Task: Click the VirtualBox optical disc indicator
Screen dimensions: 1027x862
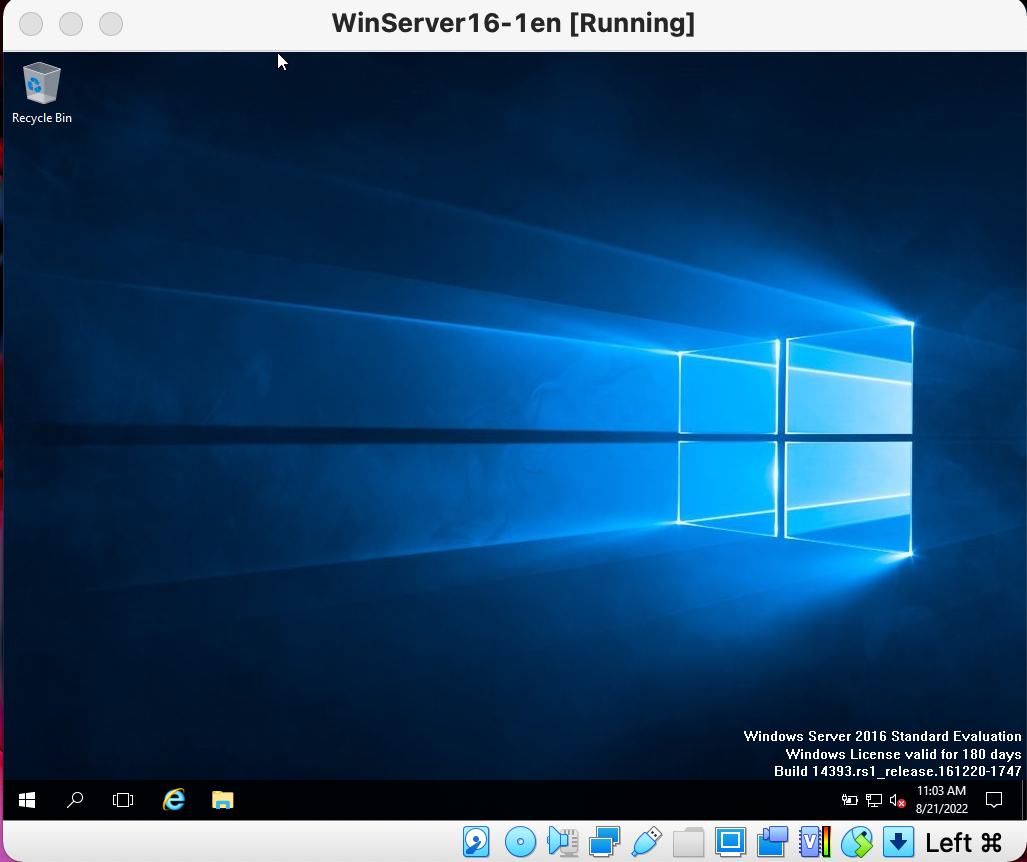Action: click(521, 842)
